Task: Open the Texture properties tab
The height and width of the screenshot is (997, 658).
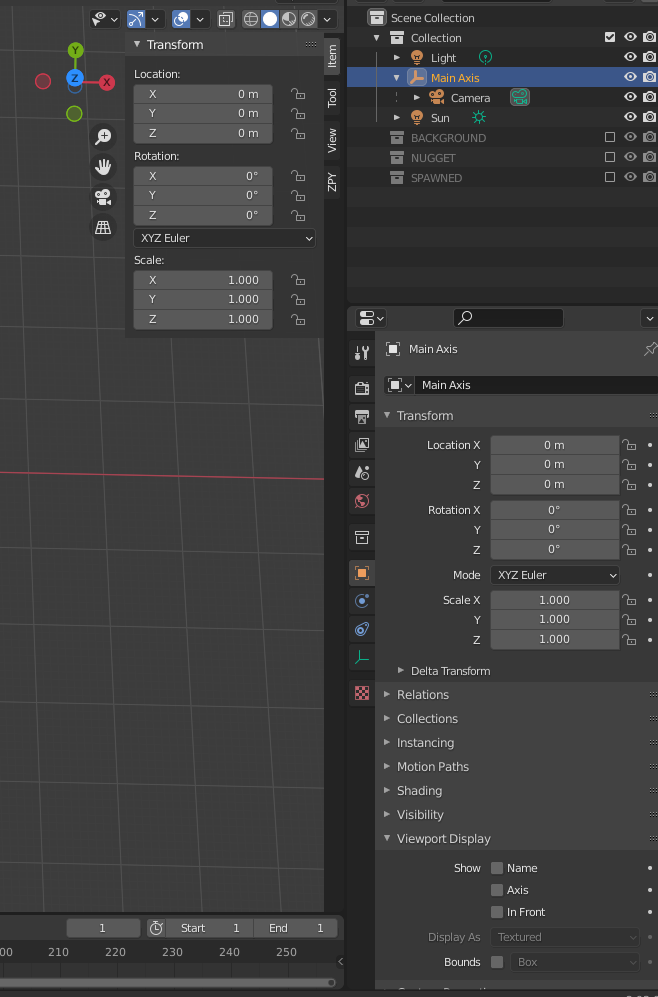Action: 362,692
